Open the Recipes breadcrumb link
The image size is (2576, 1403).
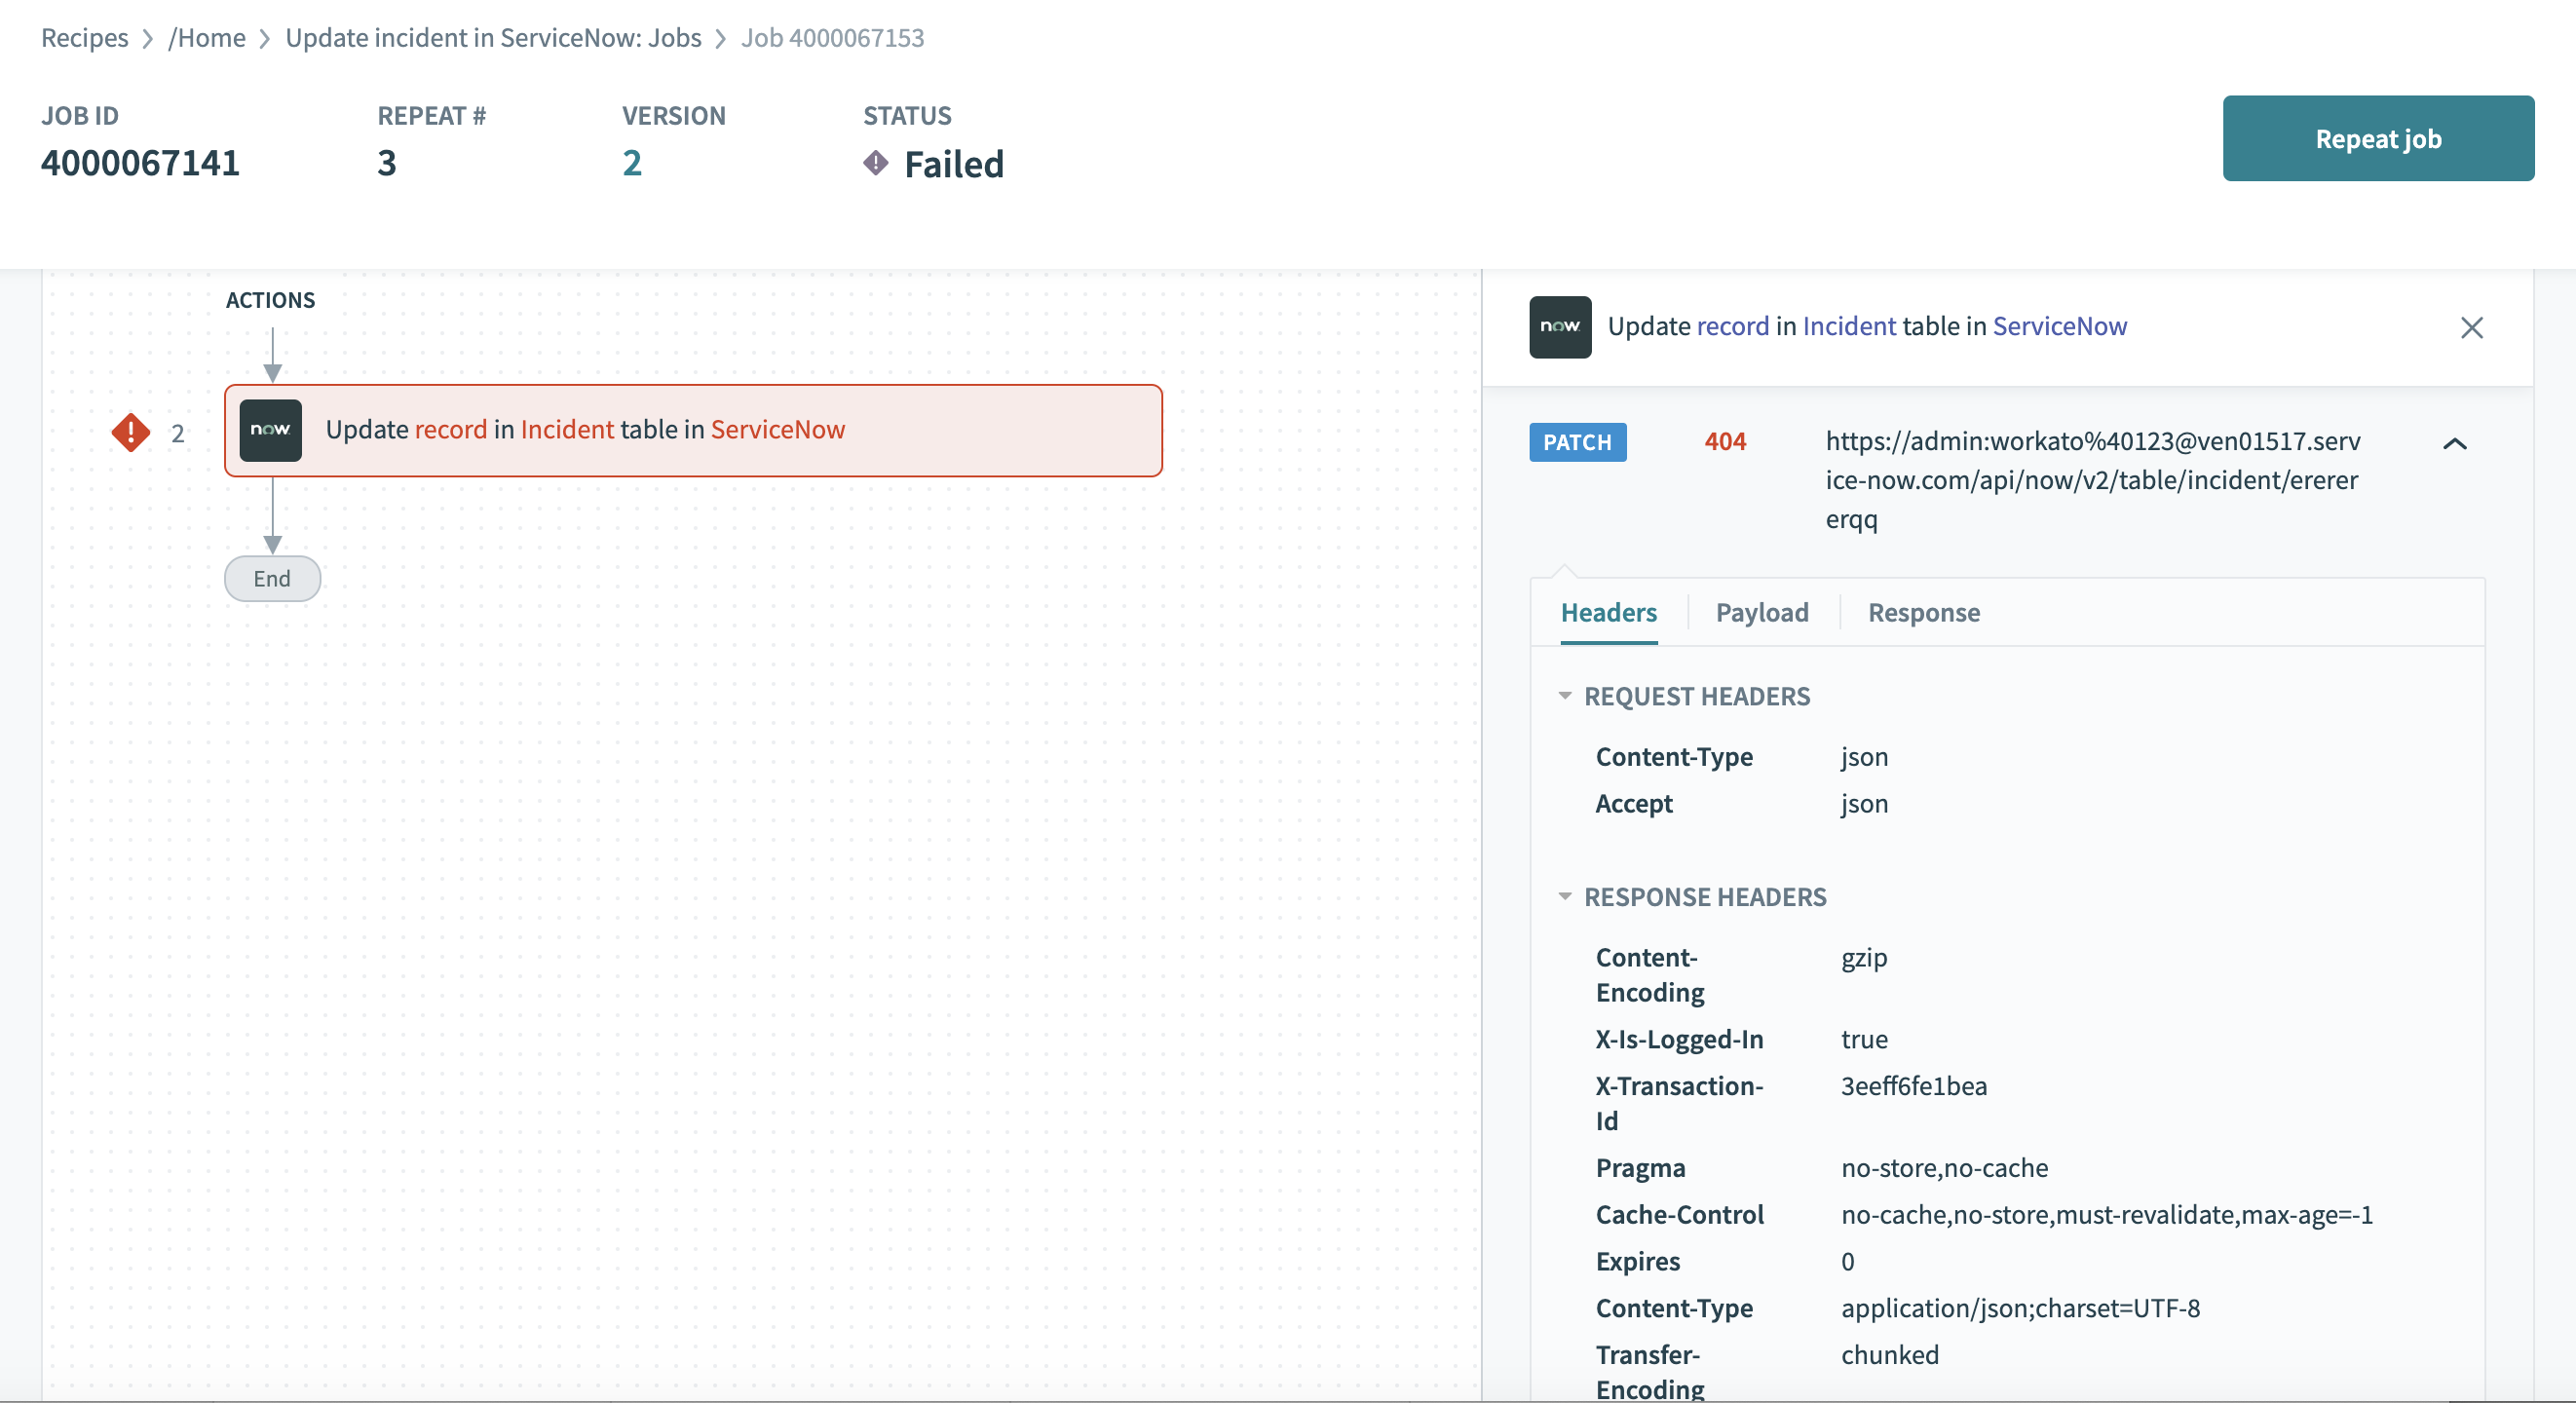[x=84, y=37]
